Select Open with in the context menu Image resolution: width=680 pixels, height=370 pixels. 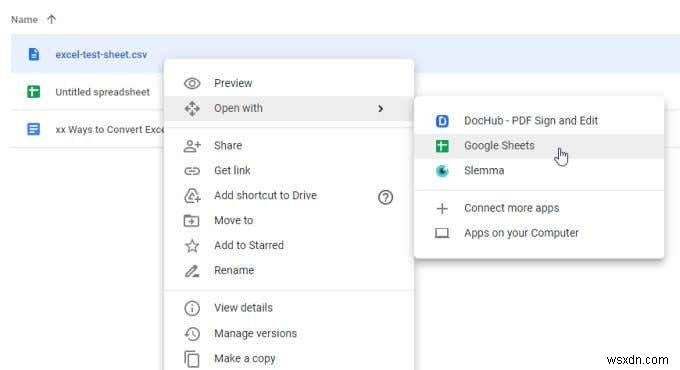click(289, 108)
